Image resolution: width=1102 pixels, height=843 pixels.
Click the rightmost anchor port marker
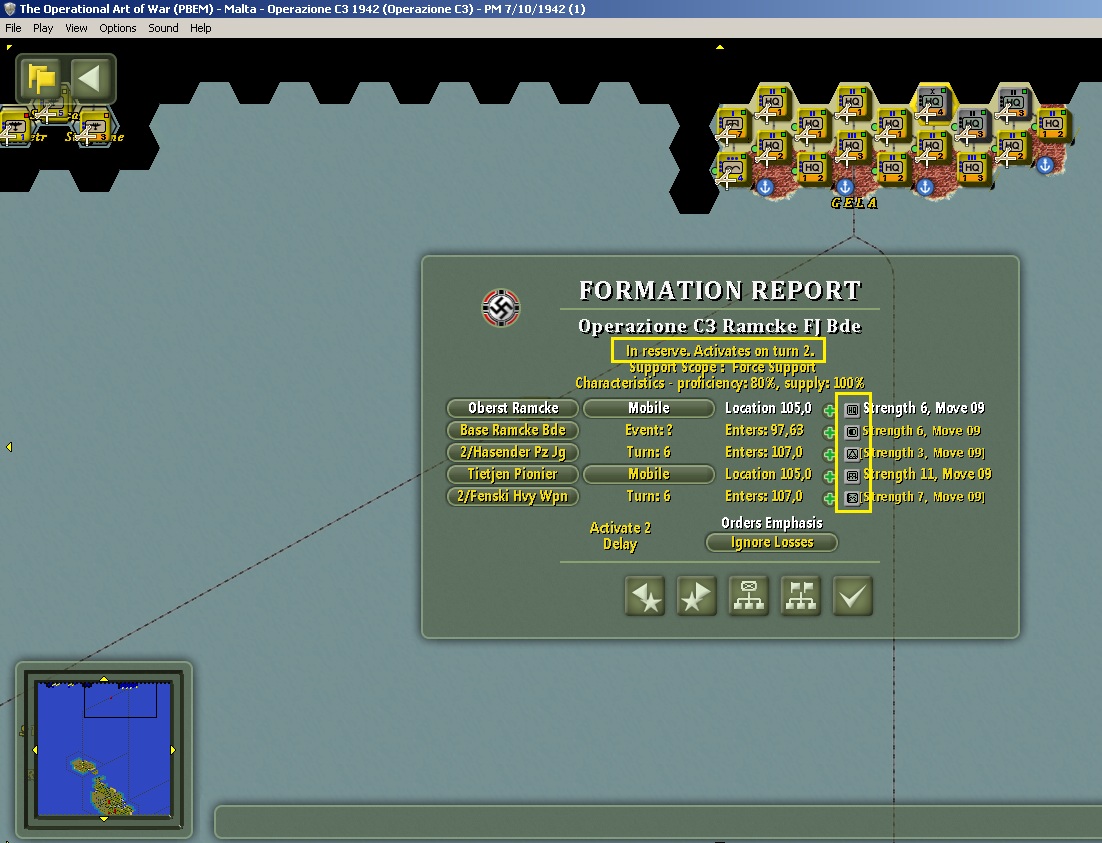[x=1045, y=165]
